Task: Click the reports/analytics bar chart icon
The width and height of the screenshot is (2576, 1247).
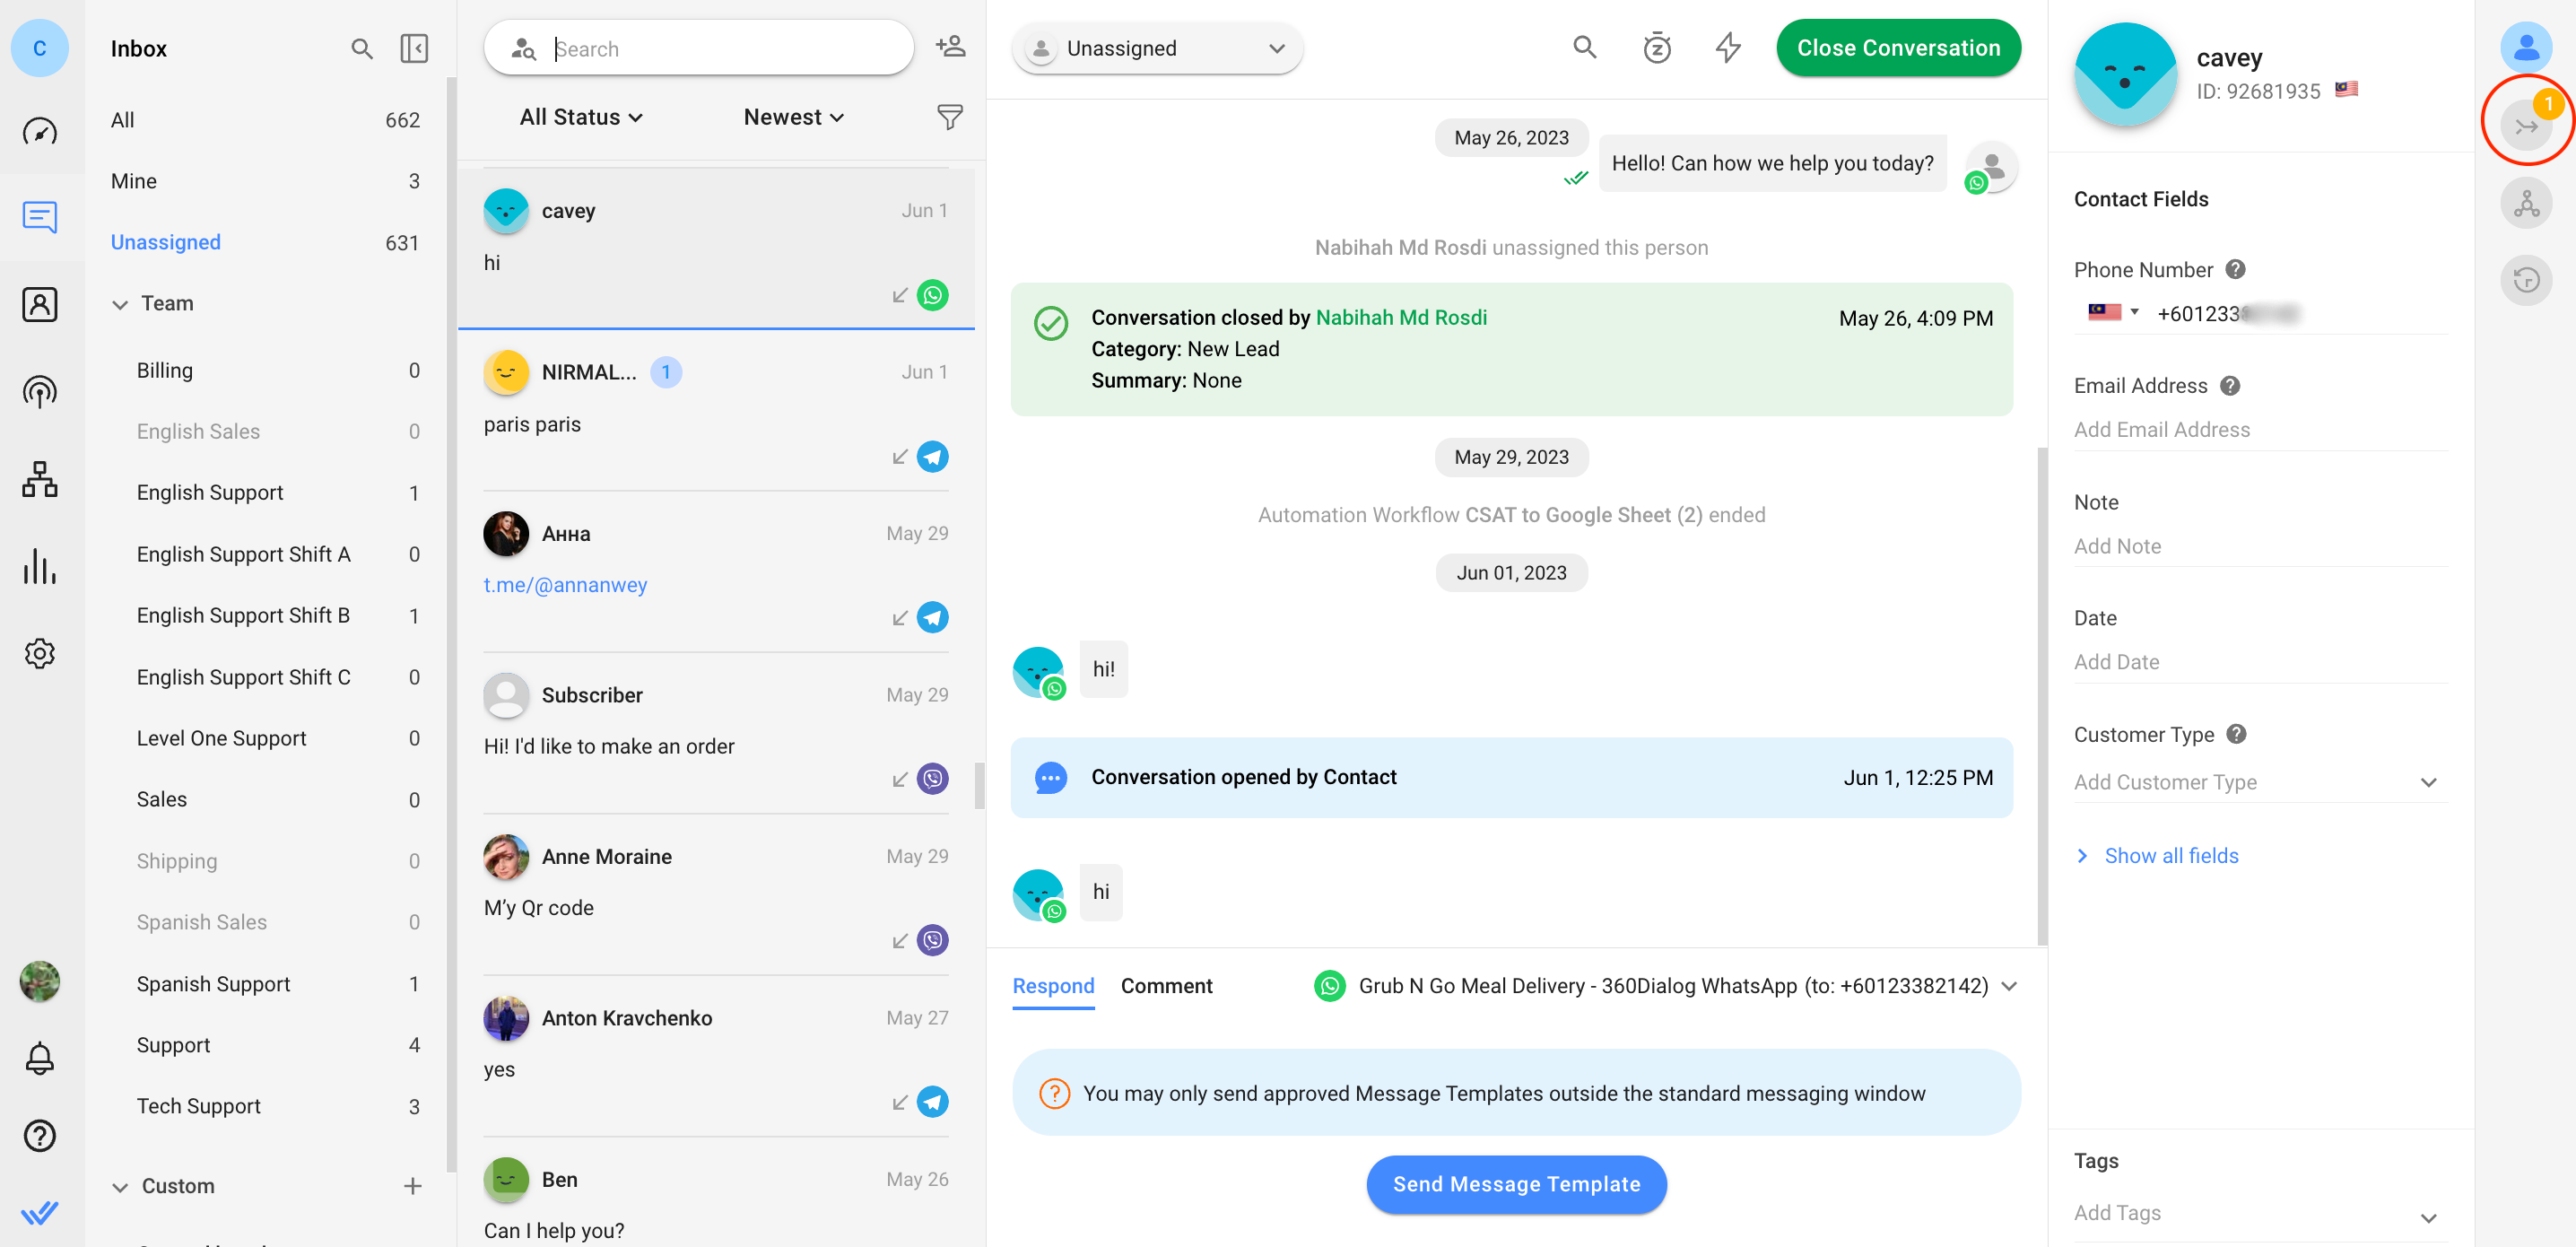Action: click(39, 569)
